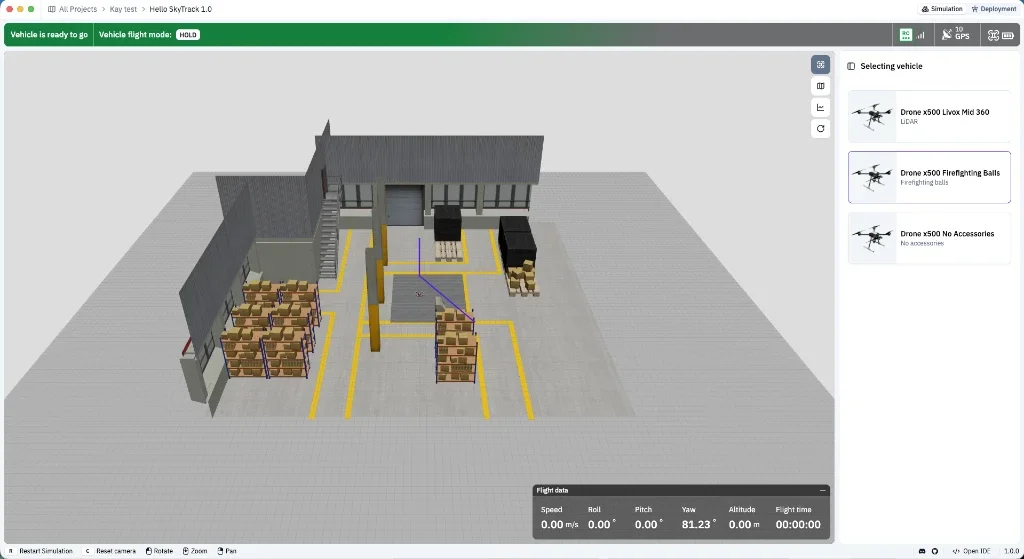Click the small drone in the 3D scene
Screen dimensions: 1024x559
click(x=419, y=294)
